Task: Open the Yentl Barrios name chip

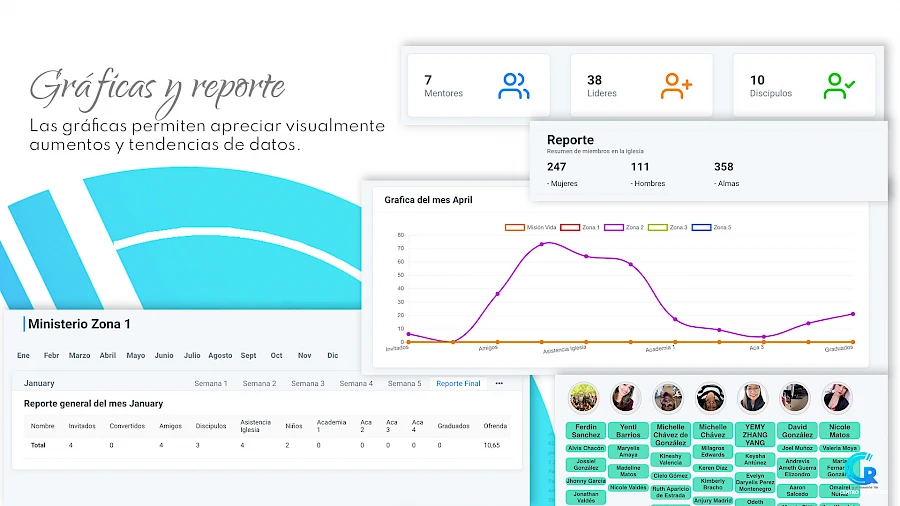Action: 628,431
